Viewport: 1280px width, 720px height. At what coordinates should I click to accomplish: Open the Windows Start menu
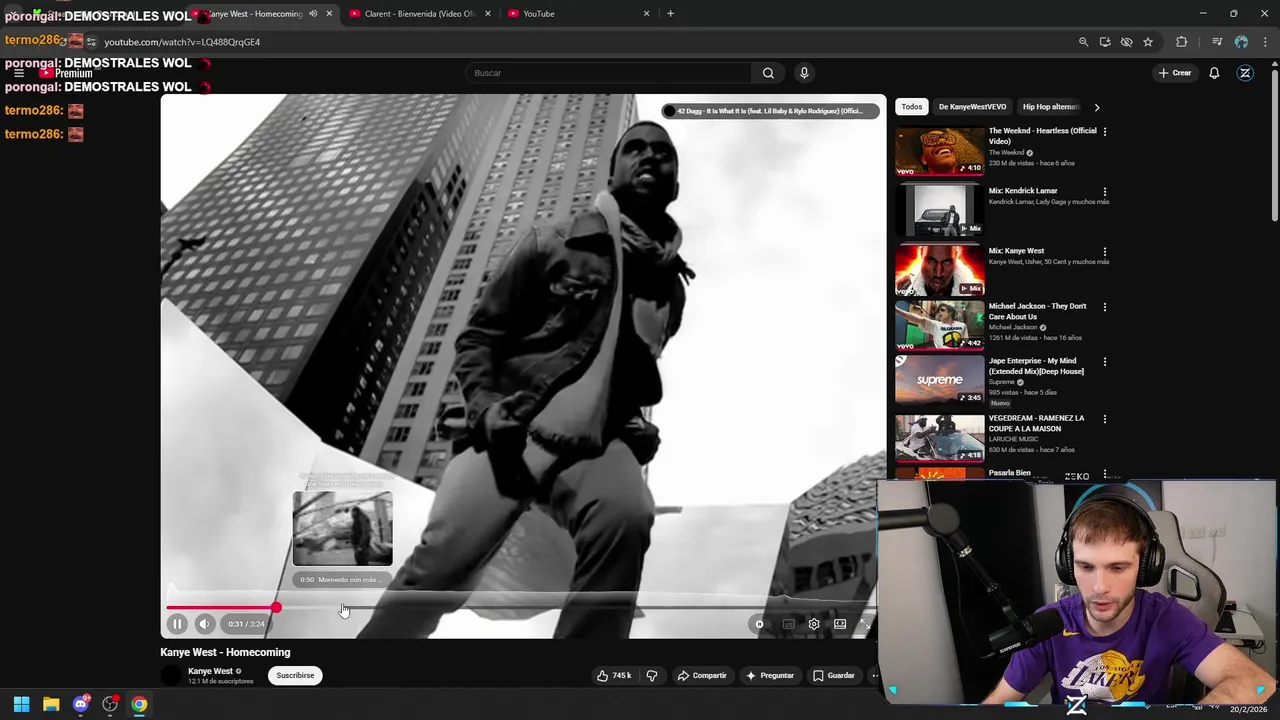(21, 705)
